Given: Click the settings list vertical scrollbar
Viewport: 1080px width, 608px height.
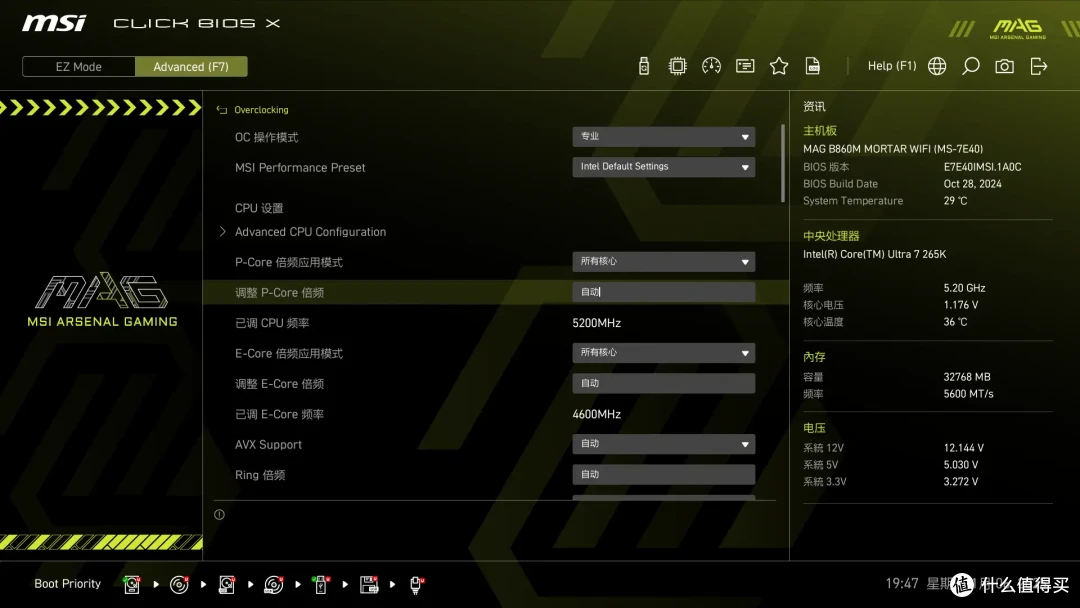Looking at the screenshot, I should coord(783,164).
